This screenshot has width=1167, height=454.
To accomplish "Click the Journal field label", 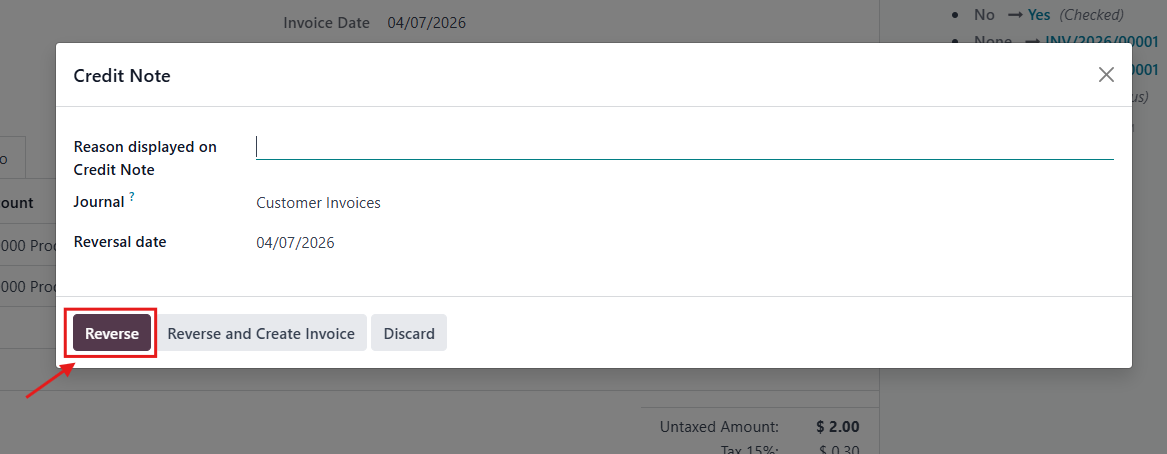I will (x=98, y=202).
